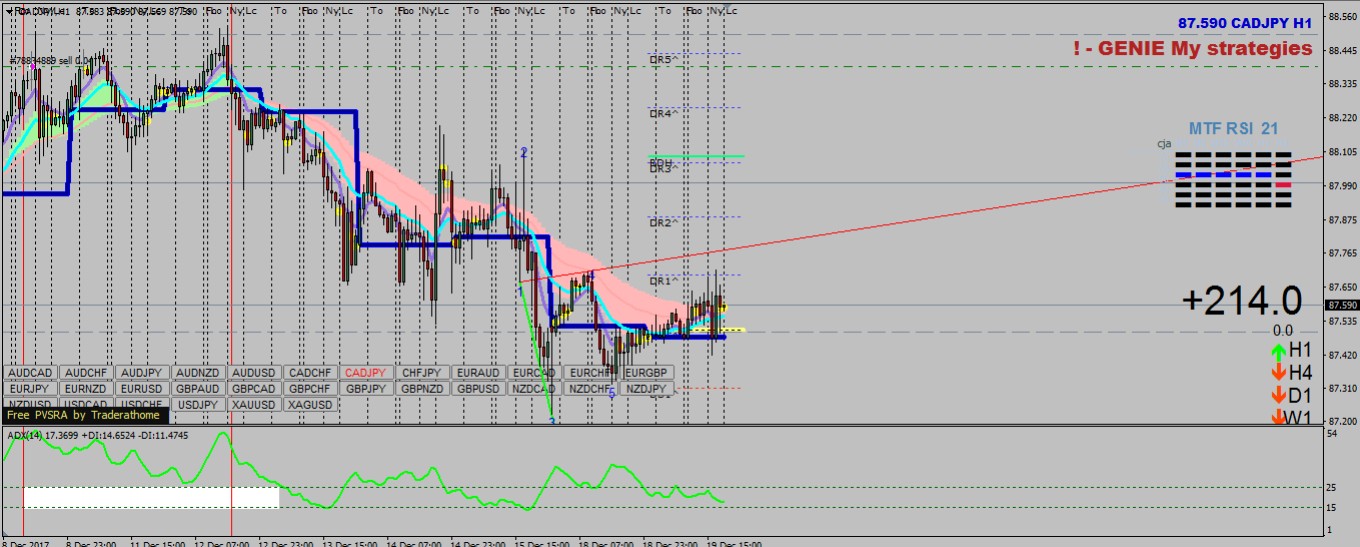1360x547 pixels.
Task: Click current price tag 87.590 on axis
Action: (1341, 305)
